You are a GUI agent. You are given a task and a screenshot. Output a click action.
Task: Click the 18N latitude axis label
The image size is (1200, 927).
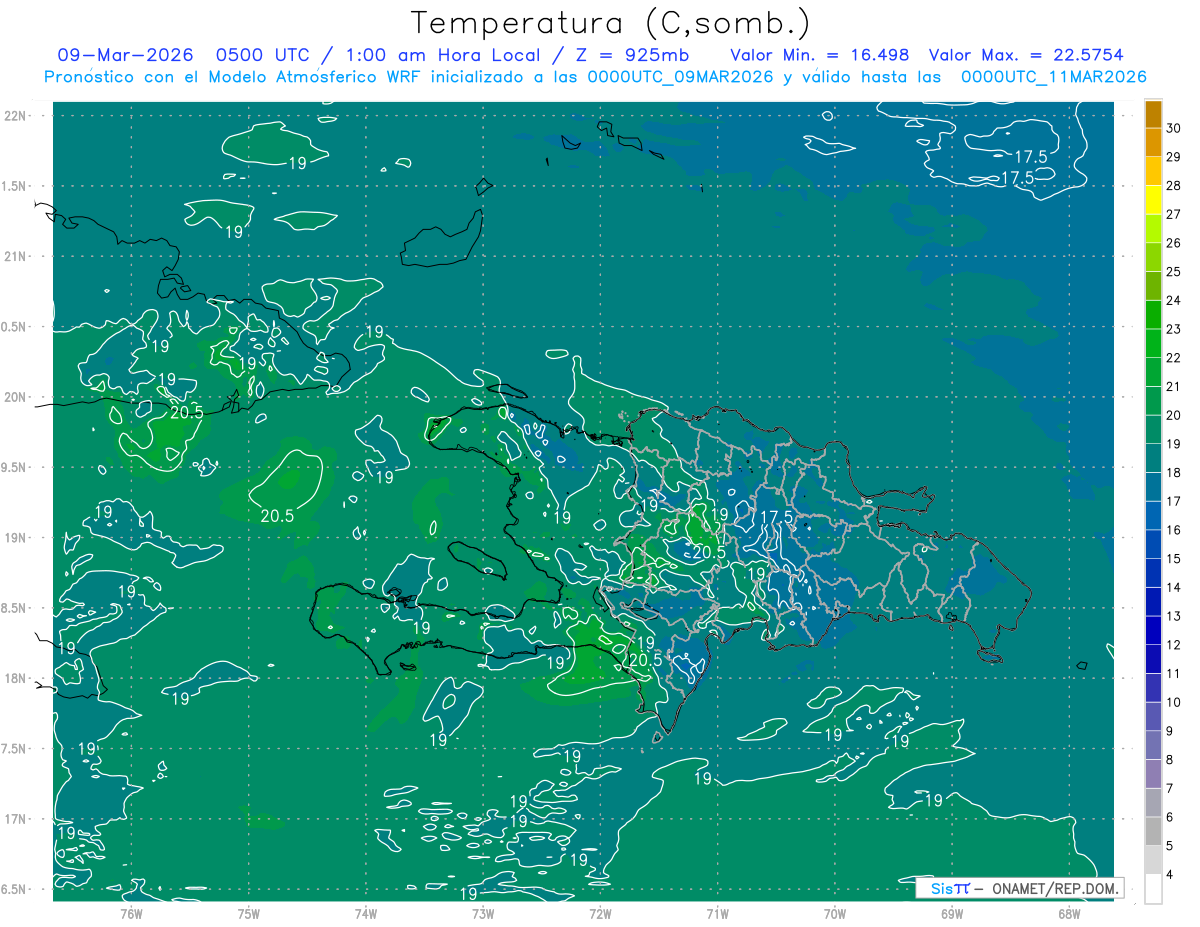16,678
